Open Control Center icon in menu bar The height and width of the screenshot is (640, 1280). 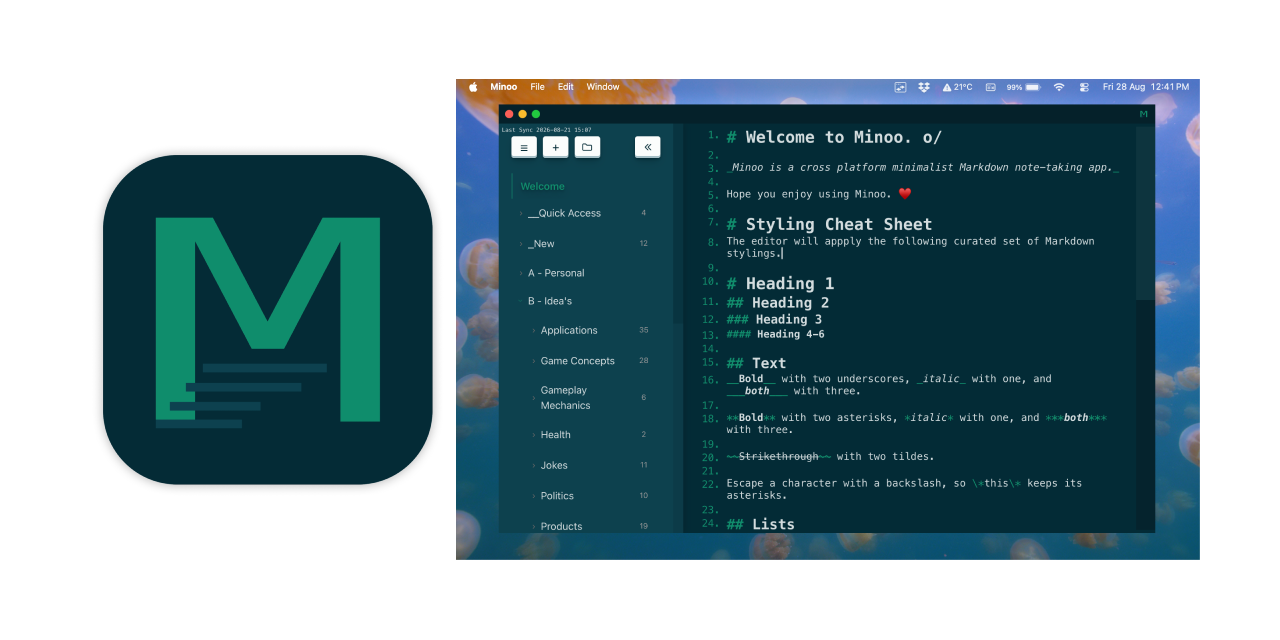(1084, 87)
